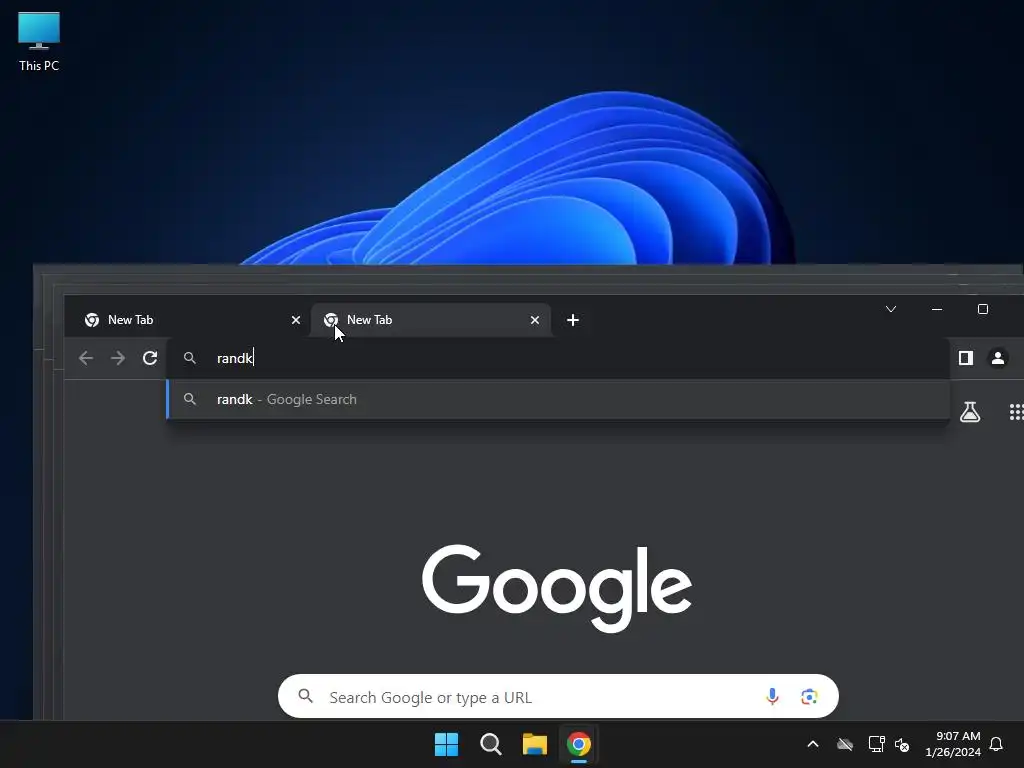Expand the tab search chevron
1024x768 pixels.
coord(891,309)
